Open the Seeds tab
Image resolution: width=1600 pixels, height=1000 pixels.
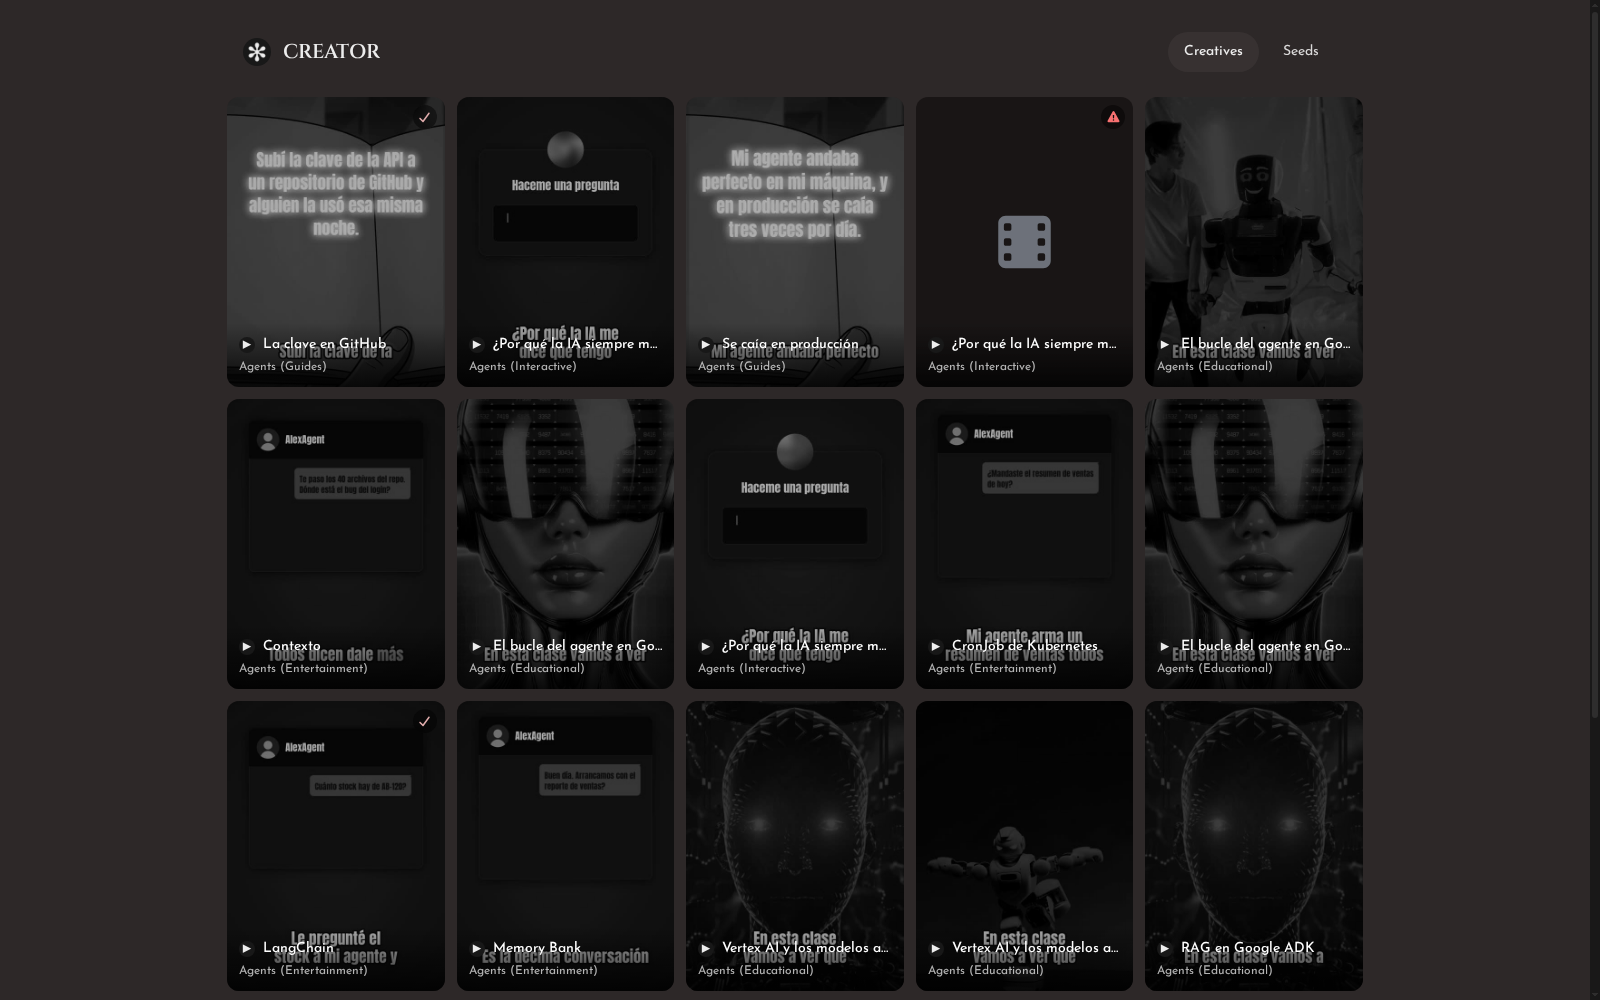(1300, 51)
